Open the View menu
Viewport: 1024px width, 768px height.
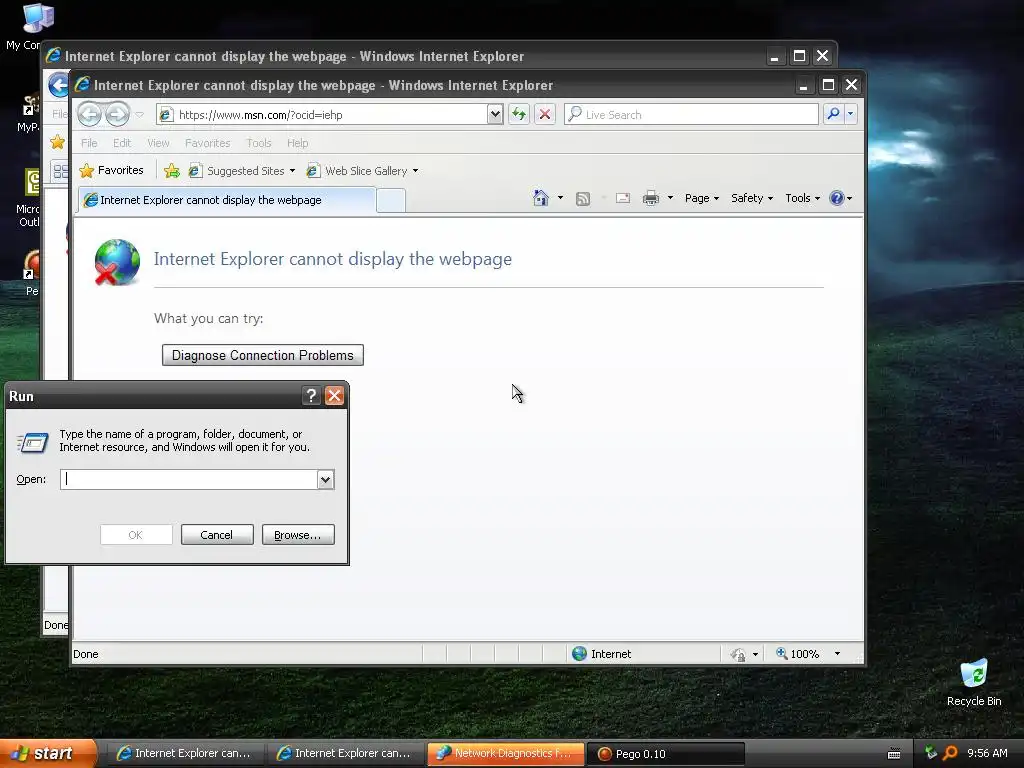158,143
